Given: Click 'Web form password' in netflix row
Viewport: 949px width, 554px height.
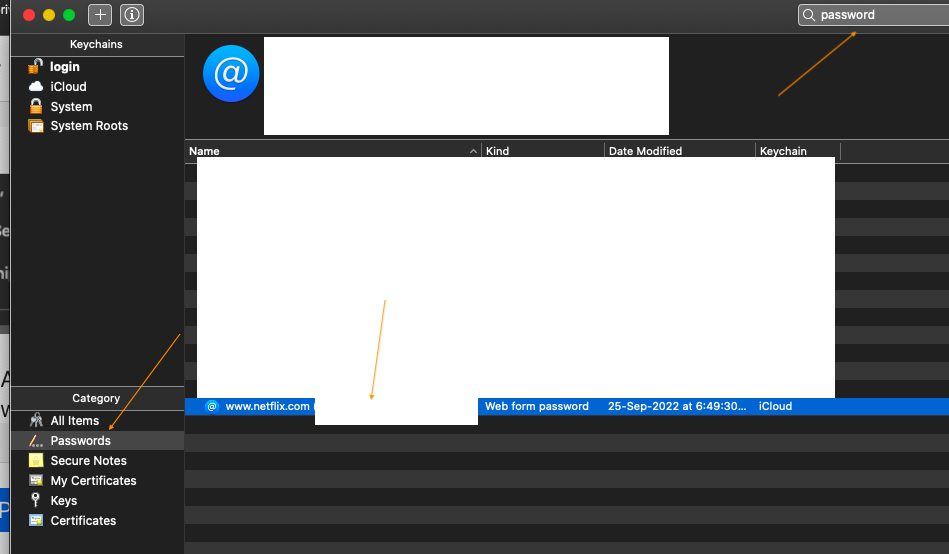Looking at the screenshot, I should coord(537,406).
